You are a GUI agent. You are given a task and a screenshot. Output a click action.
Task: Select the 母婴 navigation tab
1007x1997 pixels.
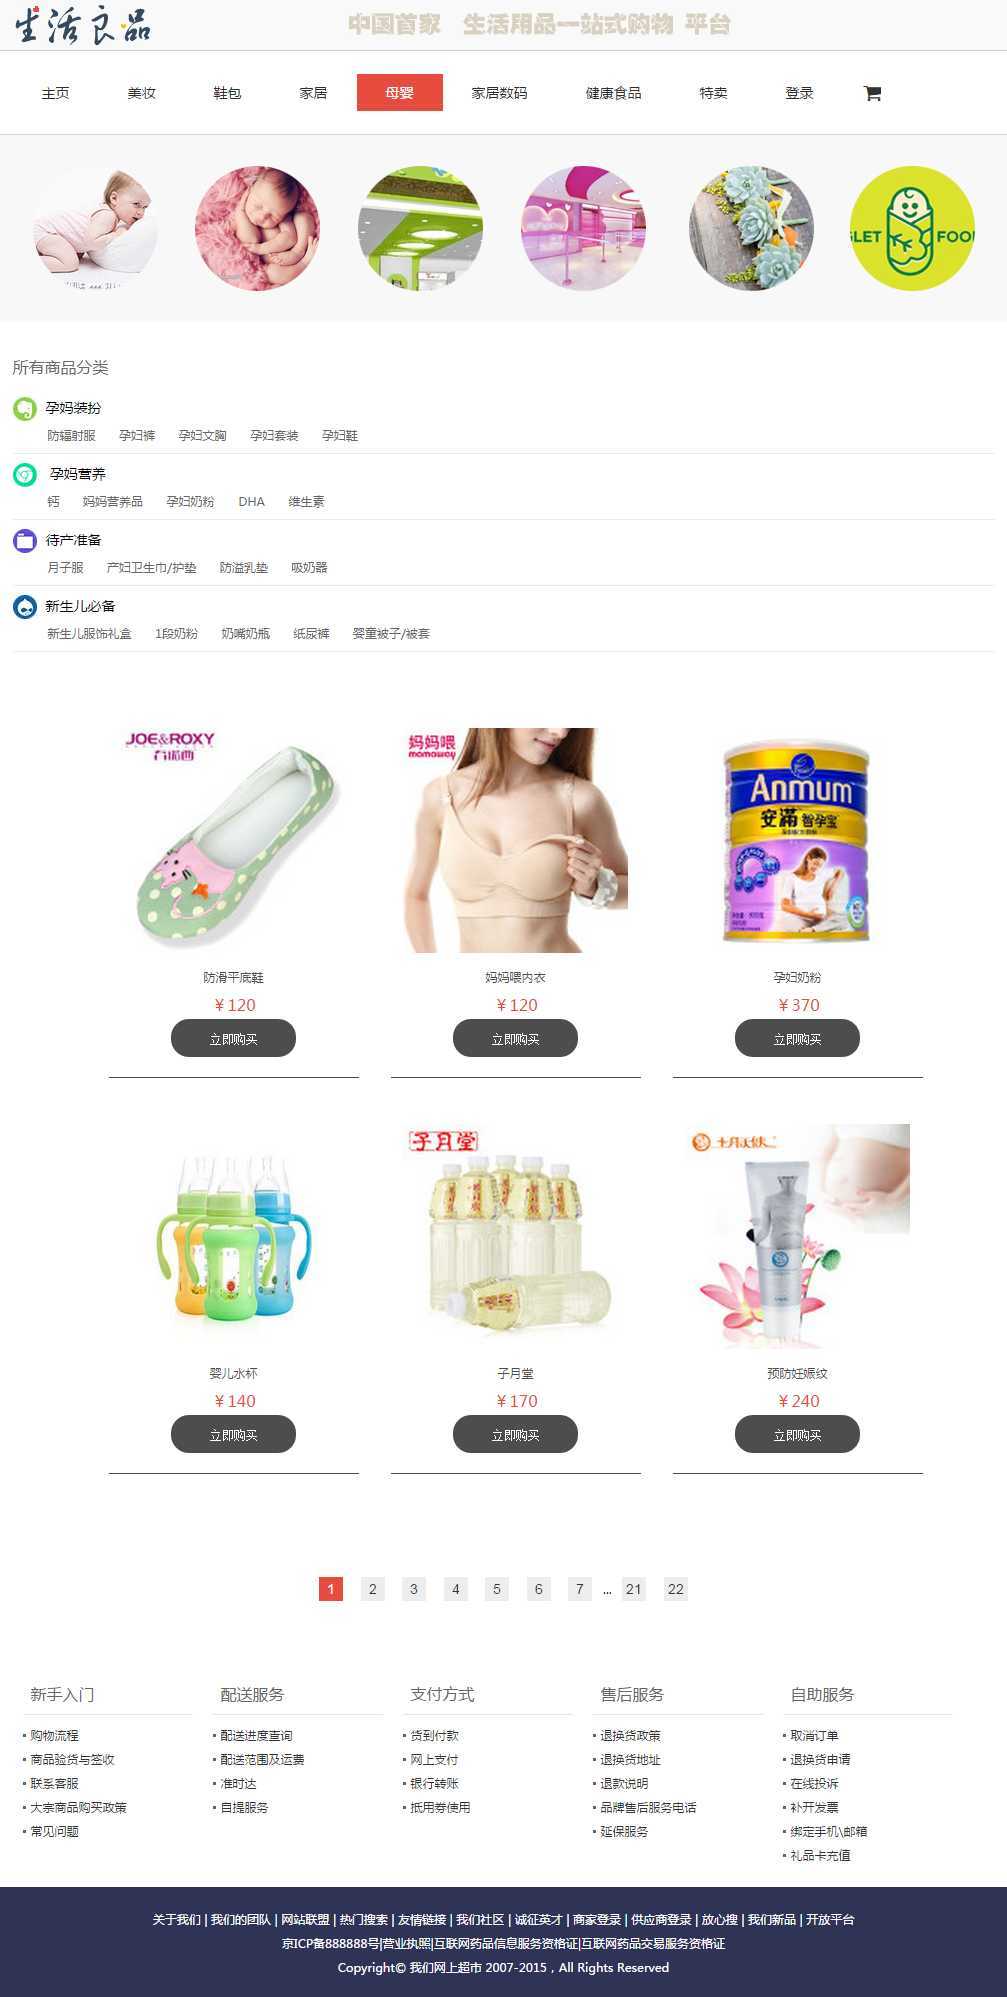[x=400, y=93]
